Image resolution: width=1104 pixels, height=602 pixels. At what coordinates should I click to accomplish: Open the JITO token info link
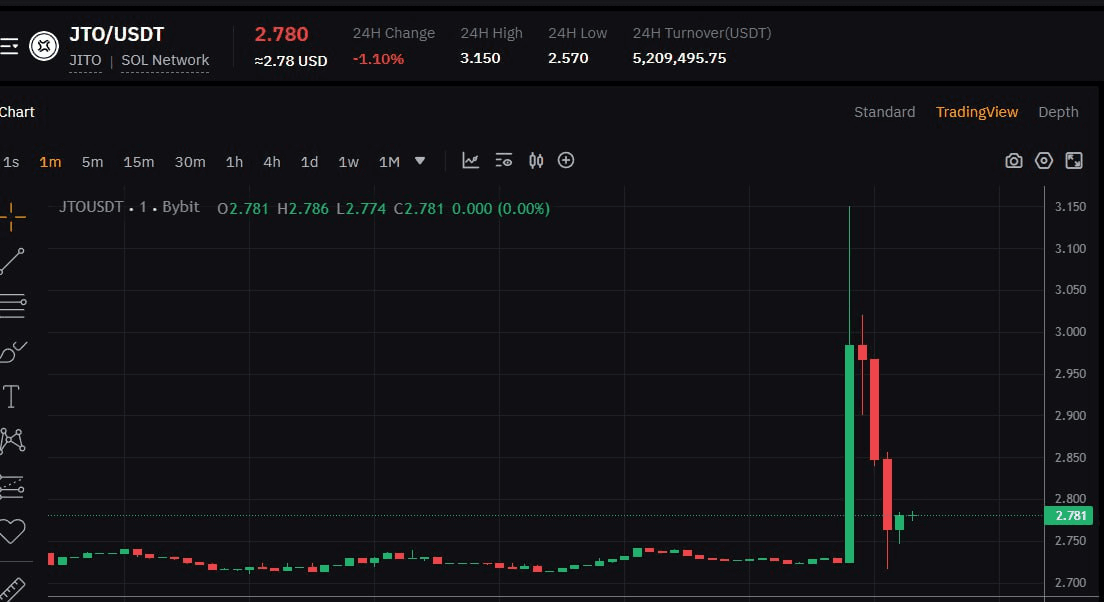tap(85, 61)
